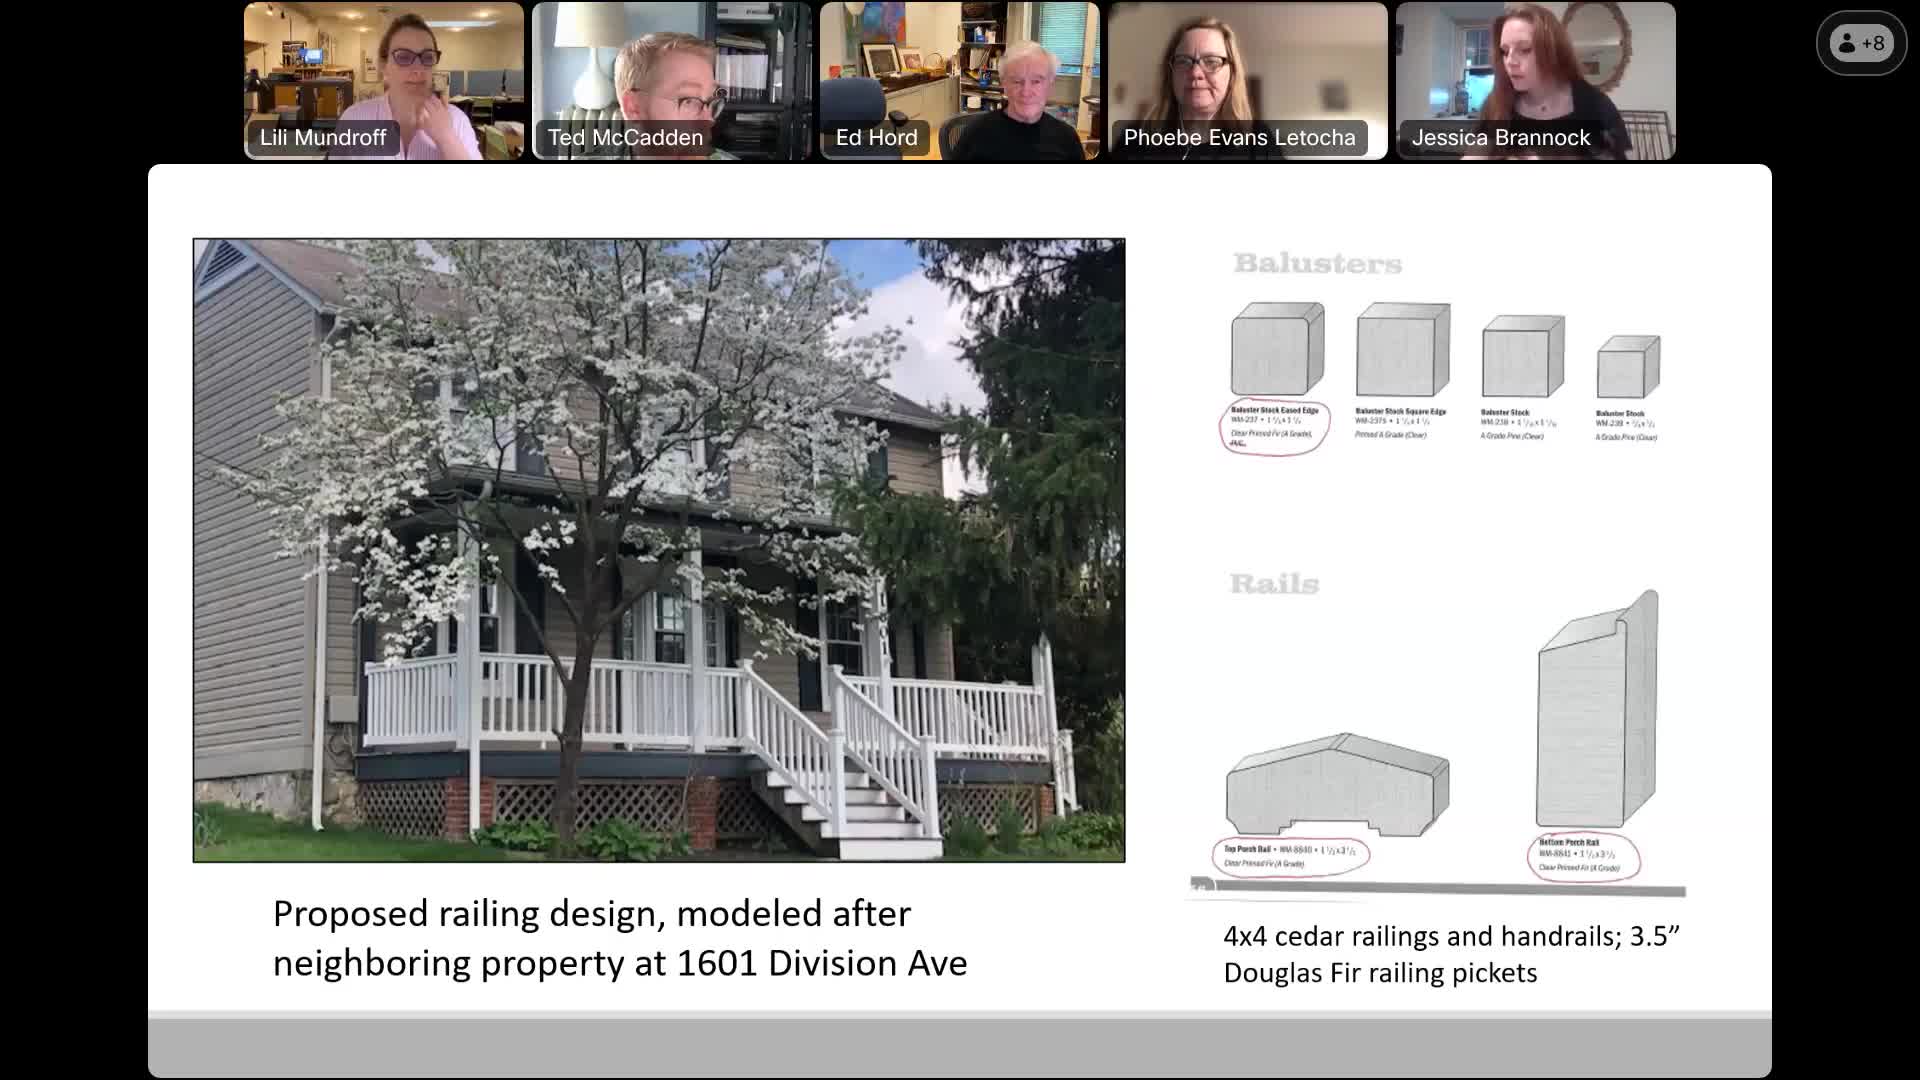Click the house porch photo in slide

(x=658, y=550)
